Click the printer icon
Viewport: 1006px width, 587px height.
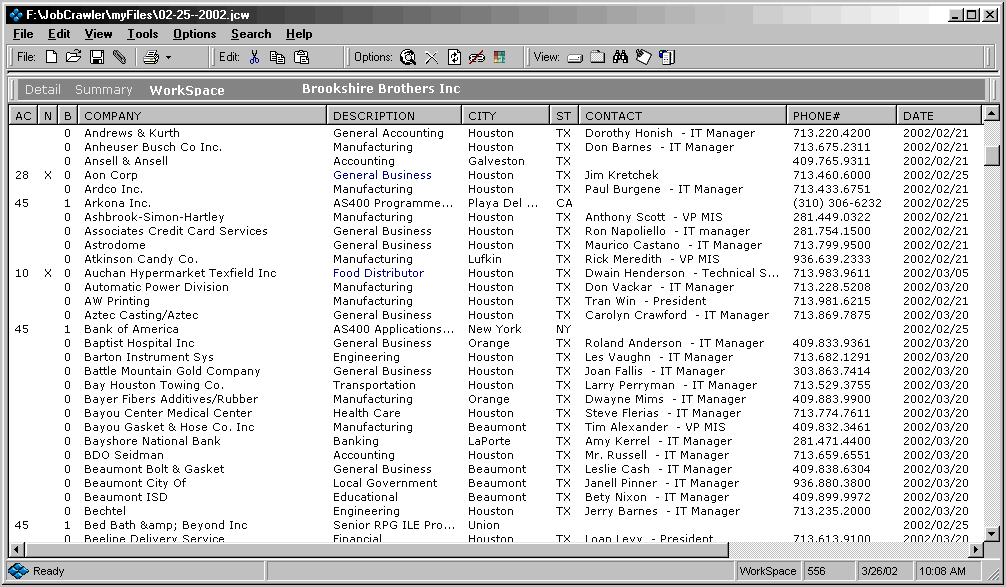point(151,57)
